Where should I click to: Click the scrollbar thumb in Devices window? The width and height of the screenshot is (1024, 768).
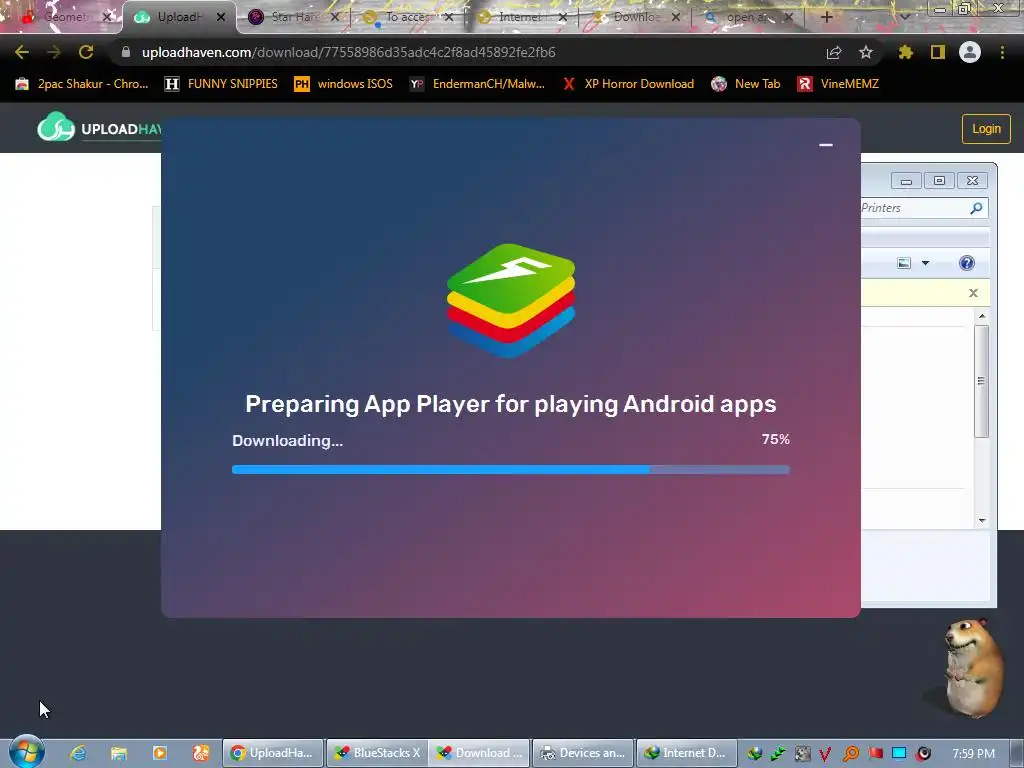pyautogui.click(x=981, y=381)
